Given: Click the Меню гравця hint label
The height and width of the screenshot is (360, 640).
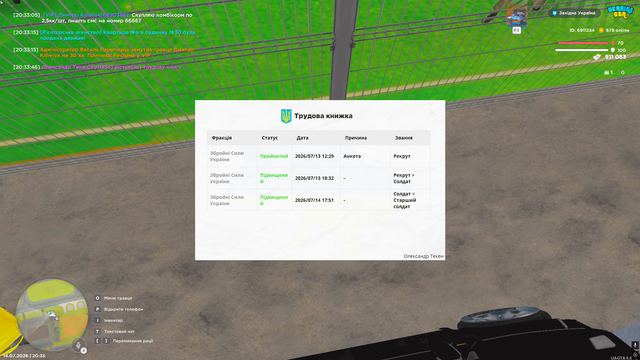Looking at the screenshot, I should 118,298.
